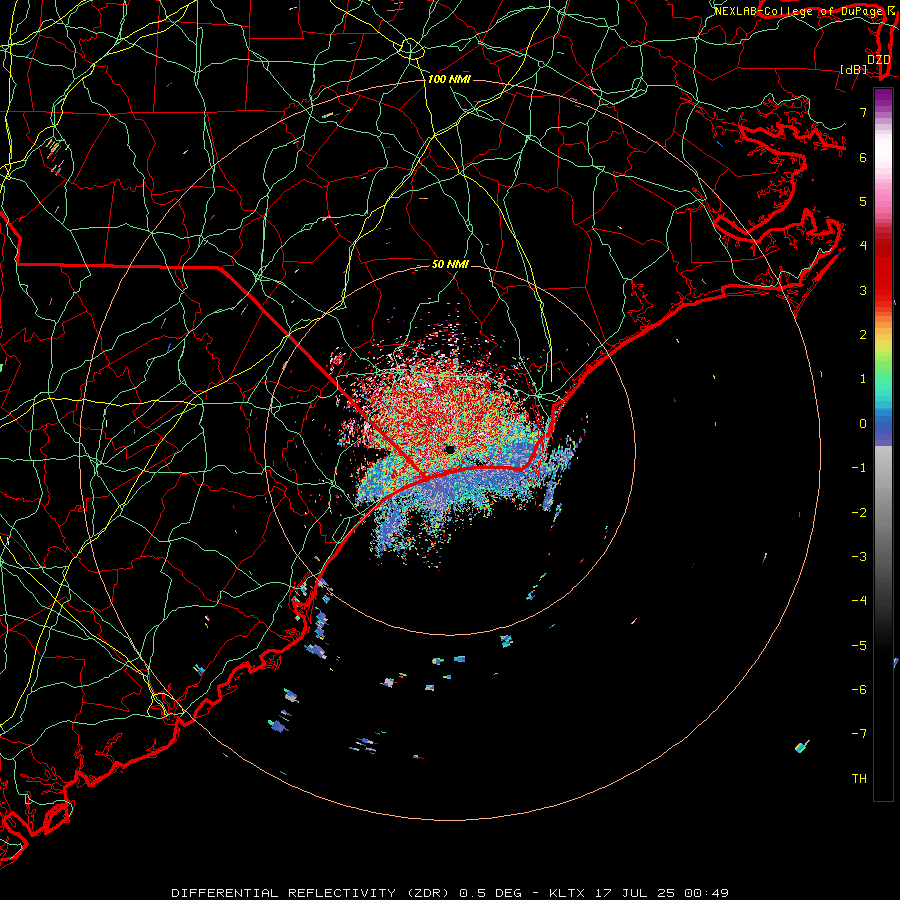Click the 5 value on the color scale

pyautogui.click(x=863, y=201)
